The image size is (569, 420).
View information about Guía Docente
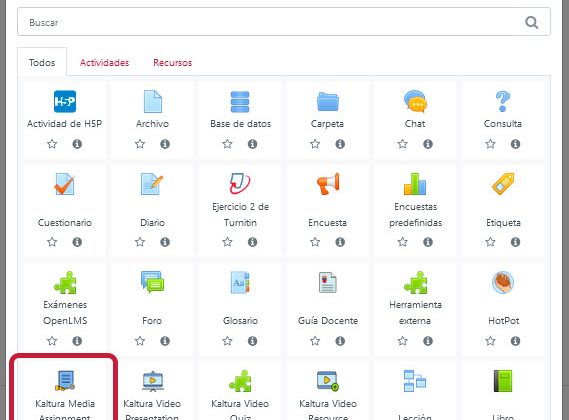(x=340, y=341)
